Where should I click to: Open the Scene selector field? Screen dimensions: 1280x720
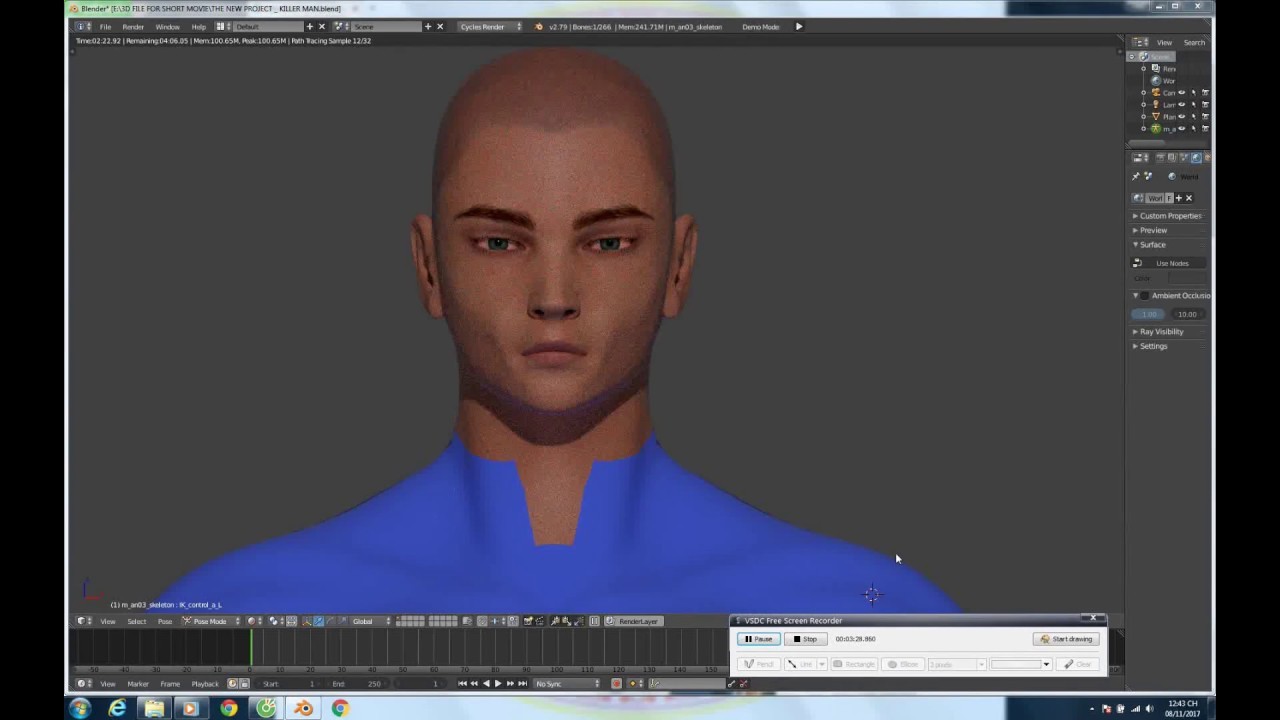tap(385, 27)
